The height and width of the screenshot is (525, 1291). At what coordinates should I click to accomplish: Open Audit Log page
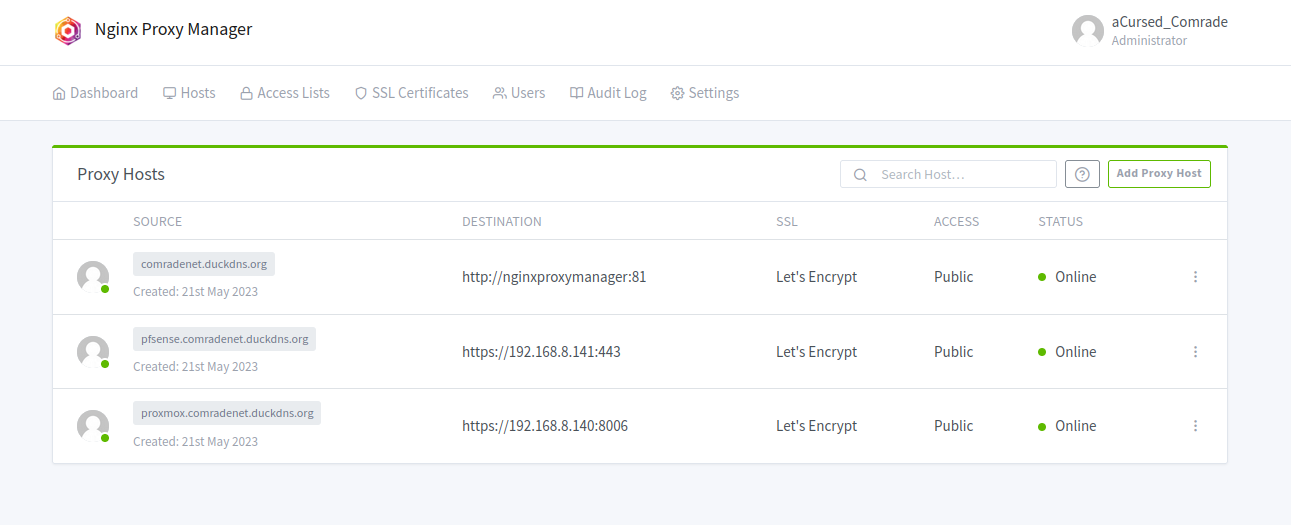(x=608, y=93)
